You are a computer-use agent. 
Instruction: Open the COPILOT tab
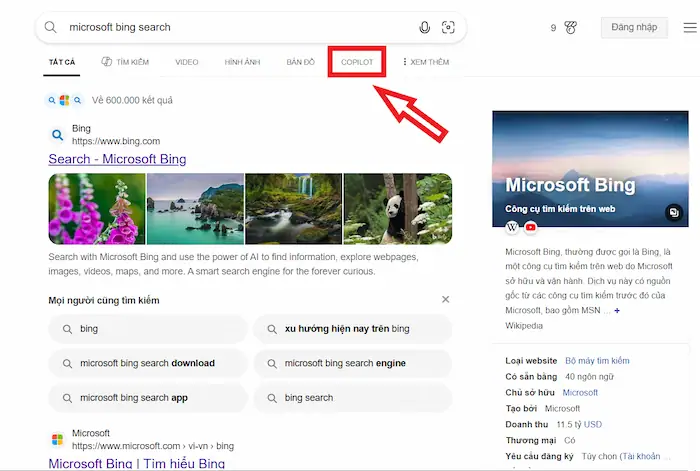pyautogui.click(x=357, y=62)
